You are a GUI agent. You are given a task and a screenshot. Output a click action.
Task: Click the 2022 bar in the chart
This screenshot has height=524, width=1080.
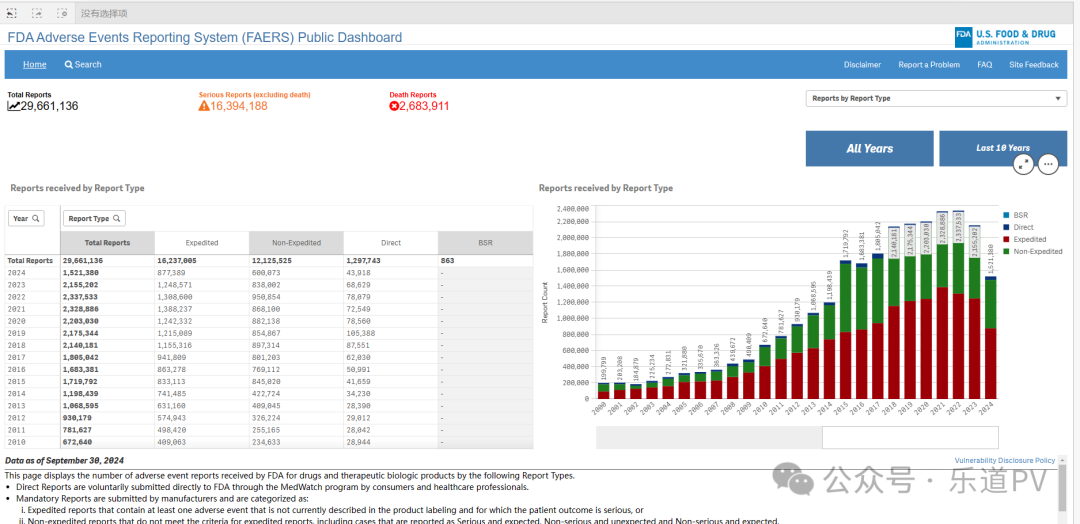coord(958,304)
